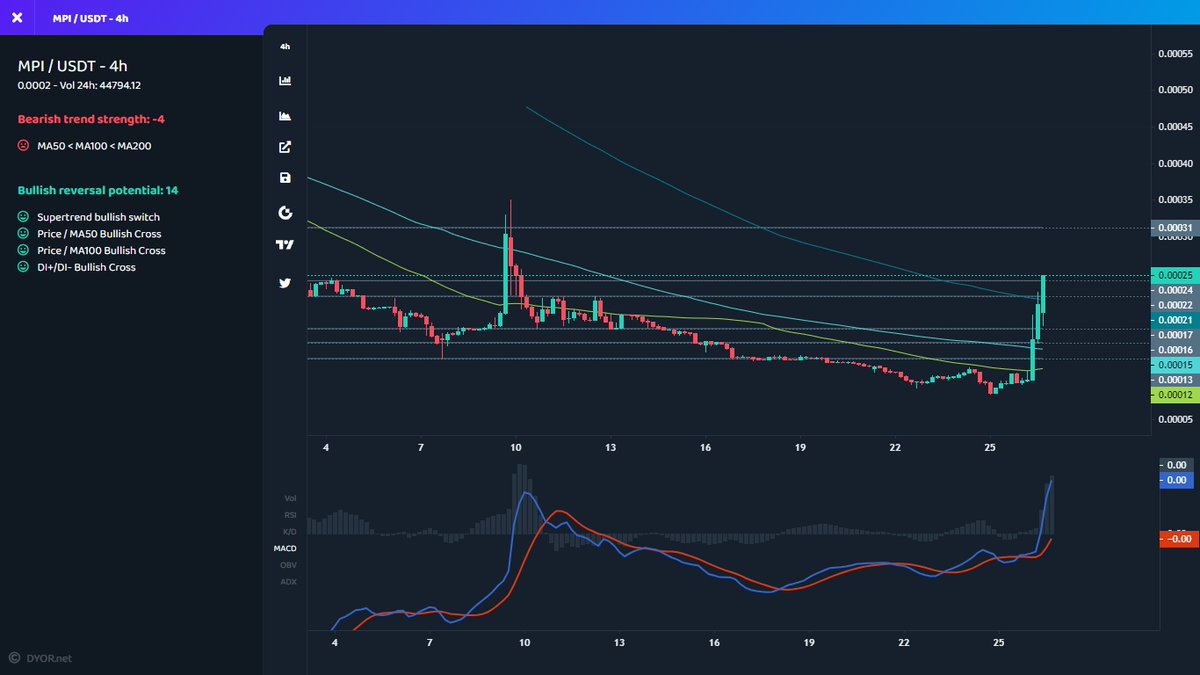Share chart on Twitter icon
The width and height of the screenshot is (1200, 675).
point(285,283)
